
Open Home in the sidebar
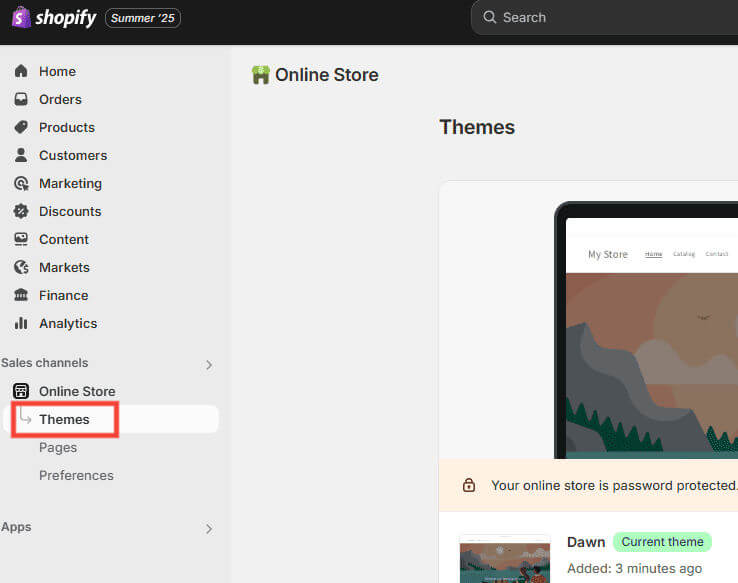pyautogui.click(x=57, y=72)
